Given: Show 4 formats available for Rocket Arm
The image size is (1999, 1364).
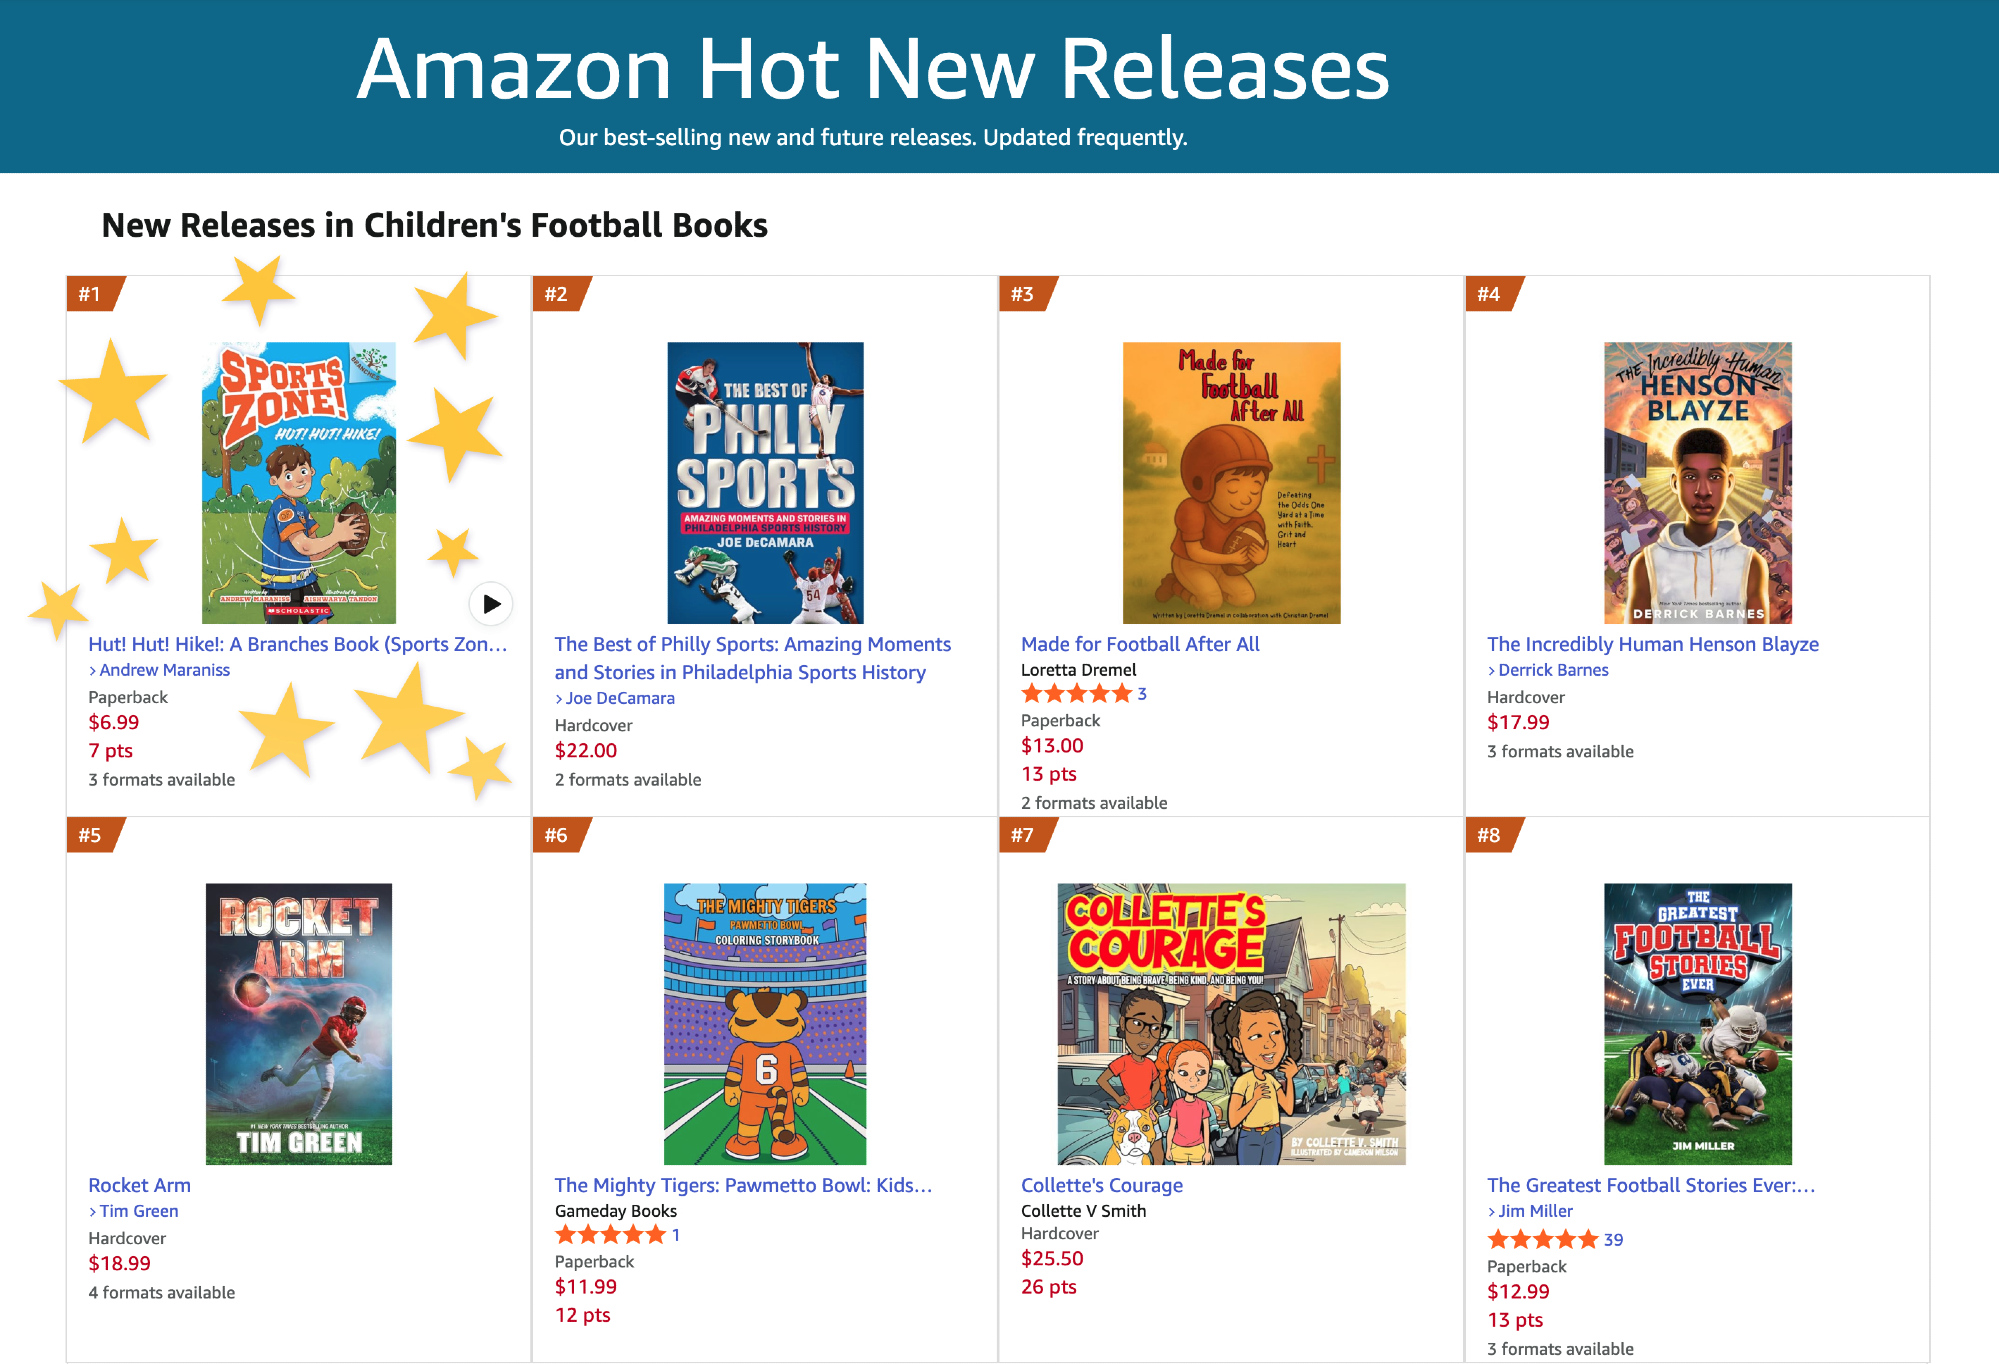Looking at the screenshot, I should (x=162, y=1292).
